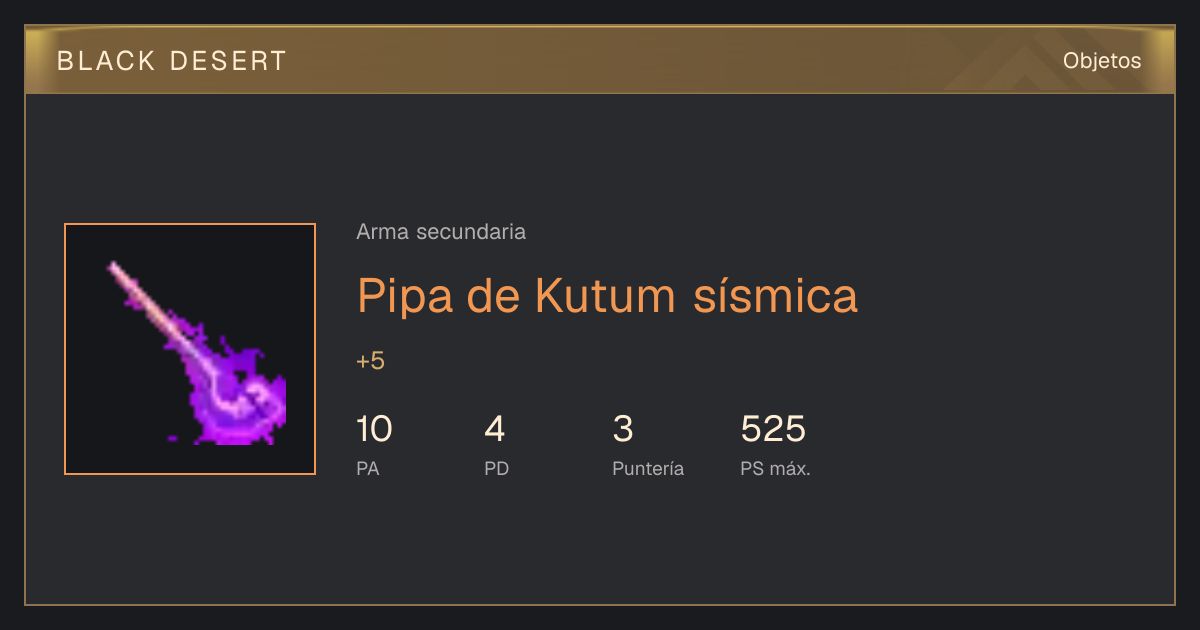1200x630 pixels.
Task: Click the +5 enhancement level text
Action: coord(370,361)
